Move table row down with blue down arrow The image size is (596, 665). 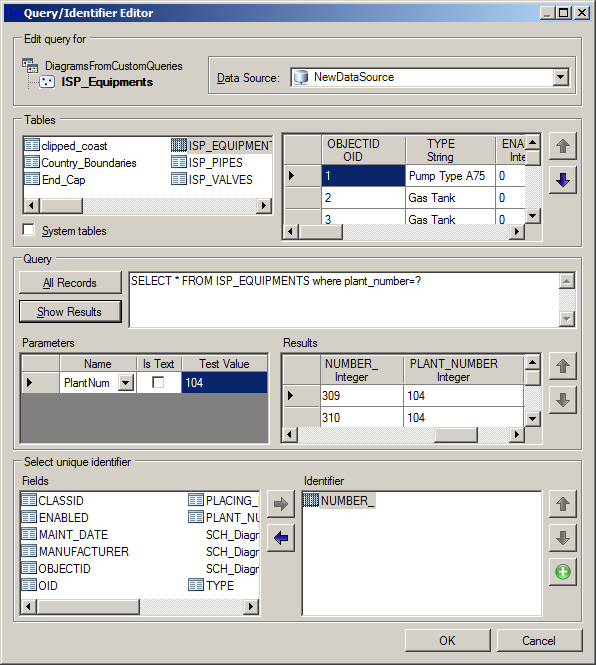pos(562,180)
